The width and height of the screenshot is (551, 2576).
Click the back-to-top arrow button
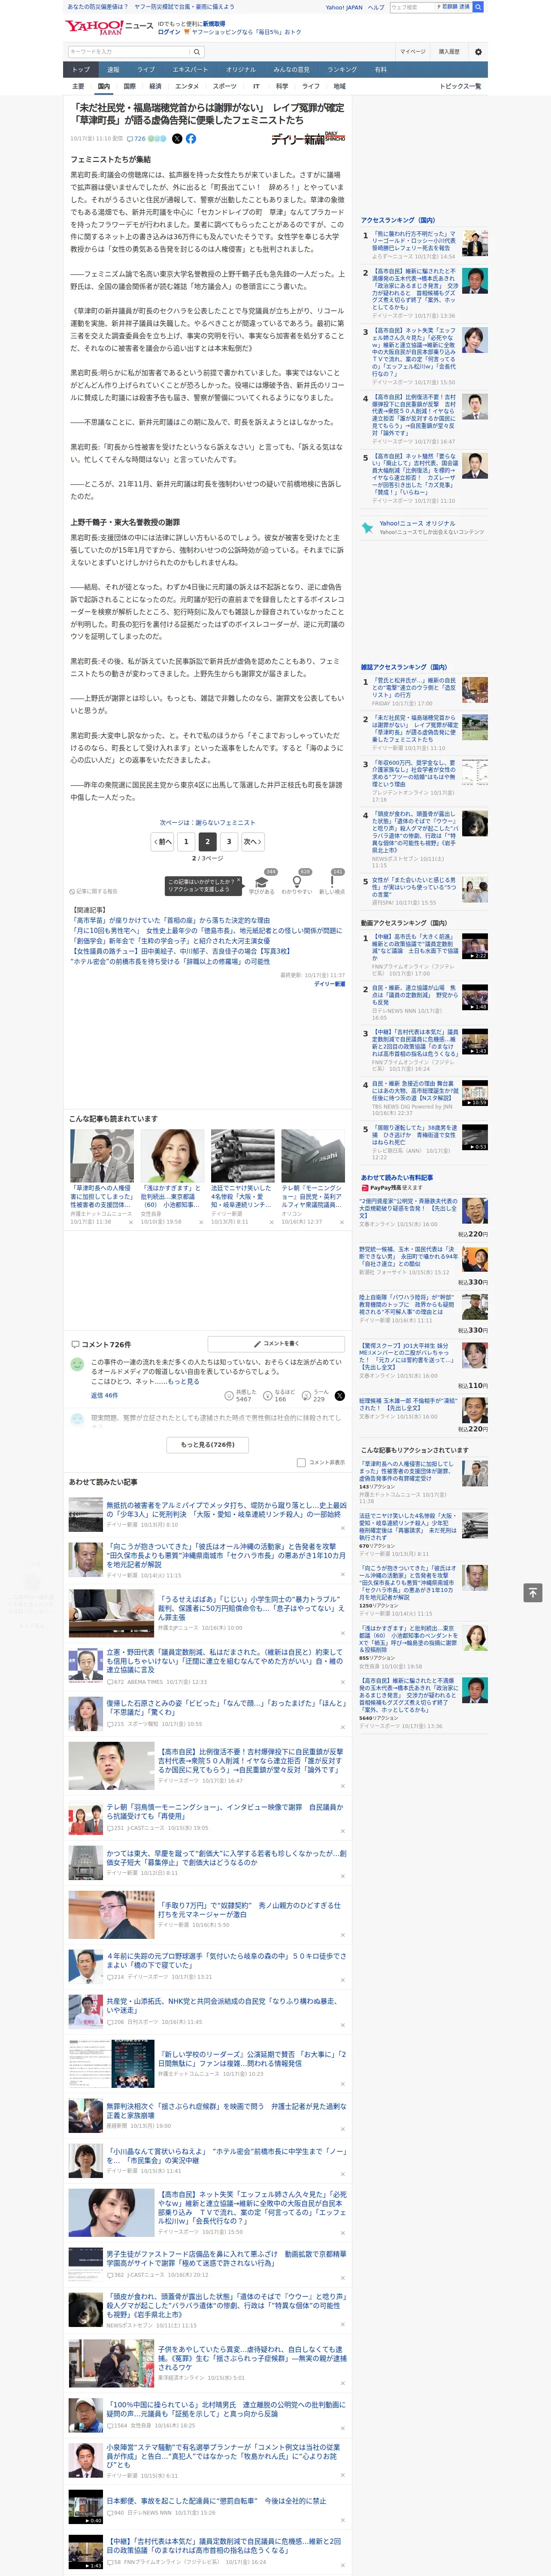pyautogui.click(x=533, y=1592)
